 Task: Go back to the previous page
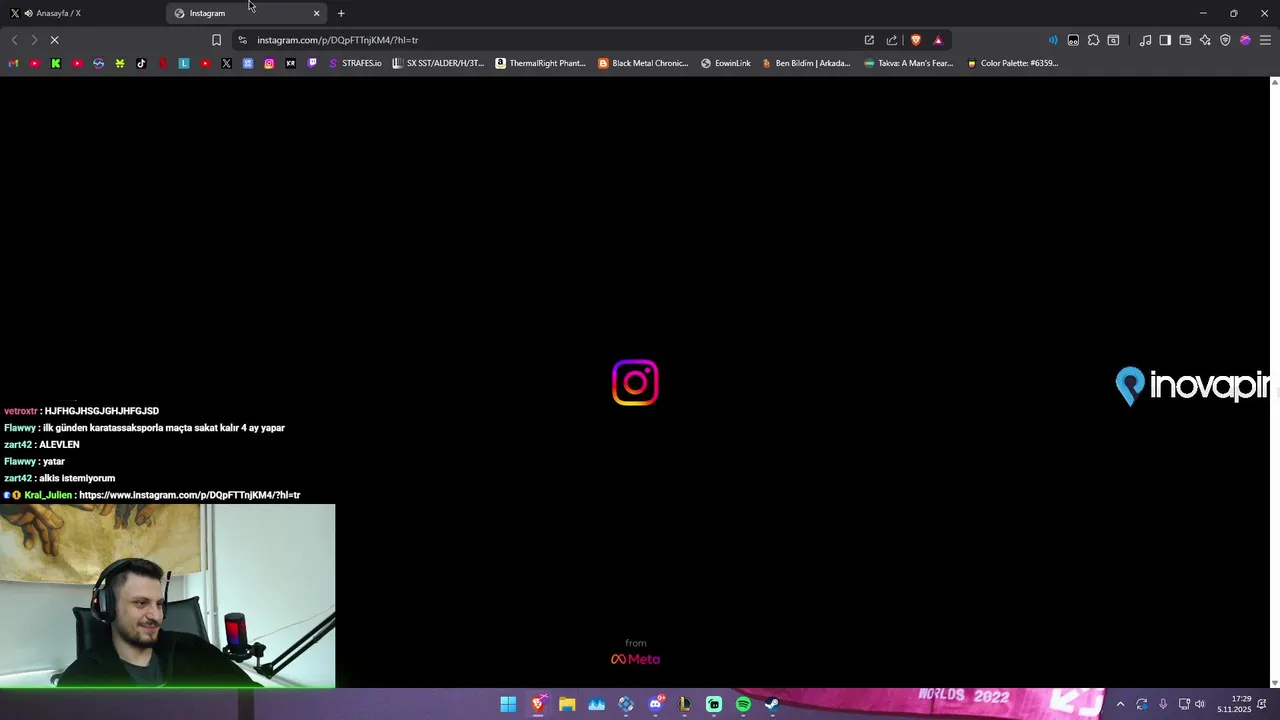pos(14,40)
